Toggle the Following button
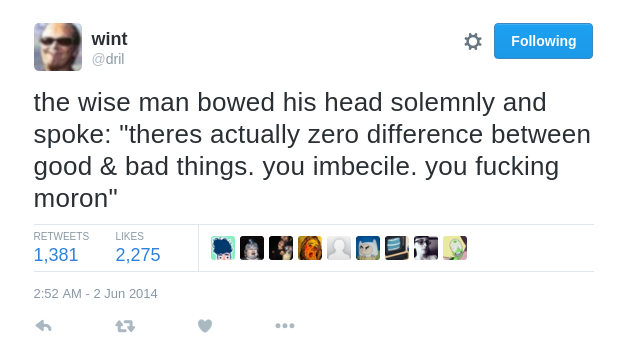Image resolution: width=626 pixels, height=363 pixels. point(543,41)
